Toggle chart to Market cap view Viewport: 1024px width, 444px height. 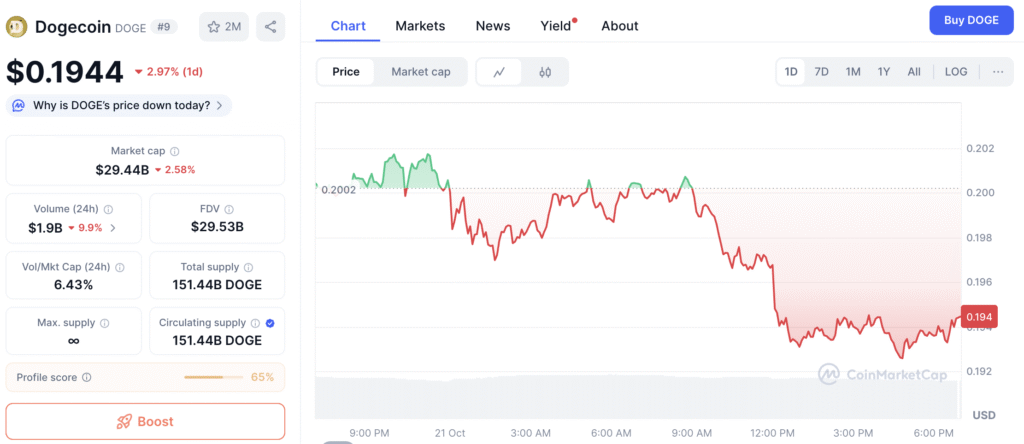point(420,72)
